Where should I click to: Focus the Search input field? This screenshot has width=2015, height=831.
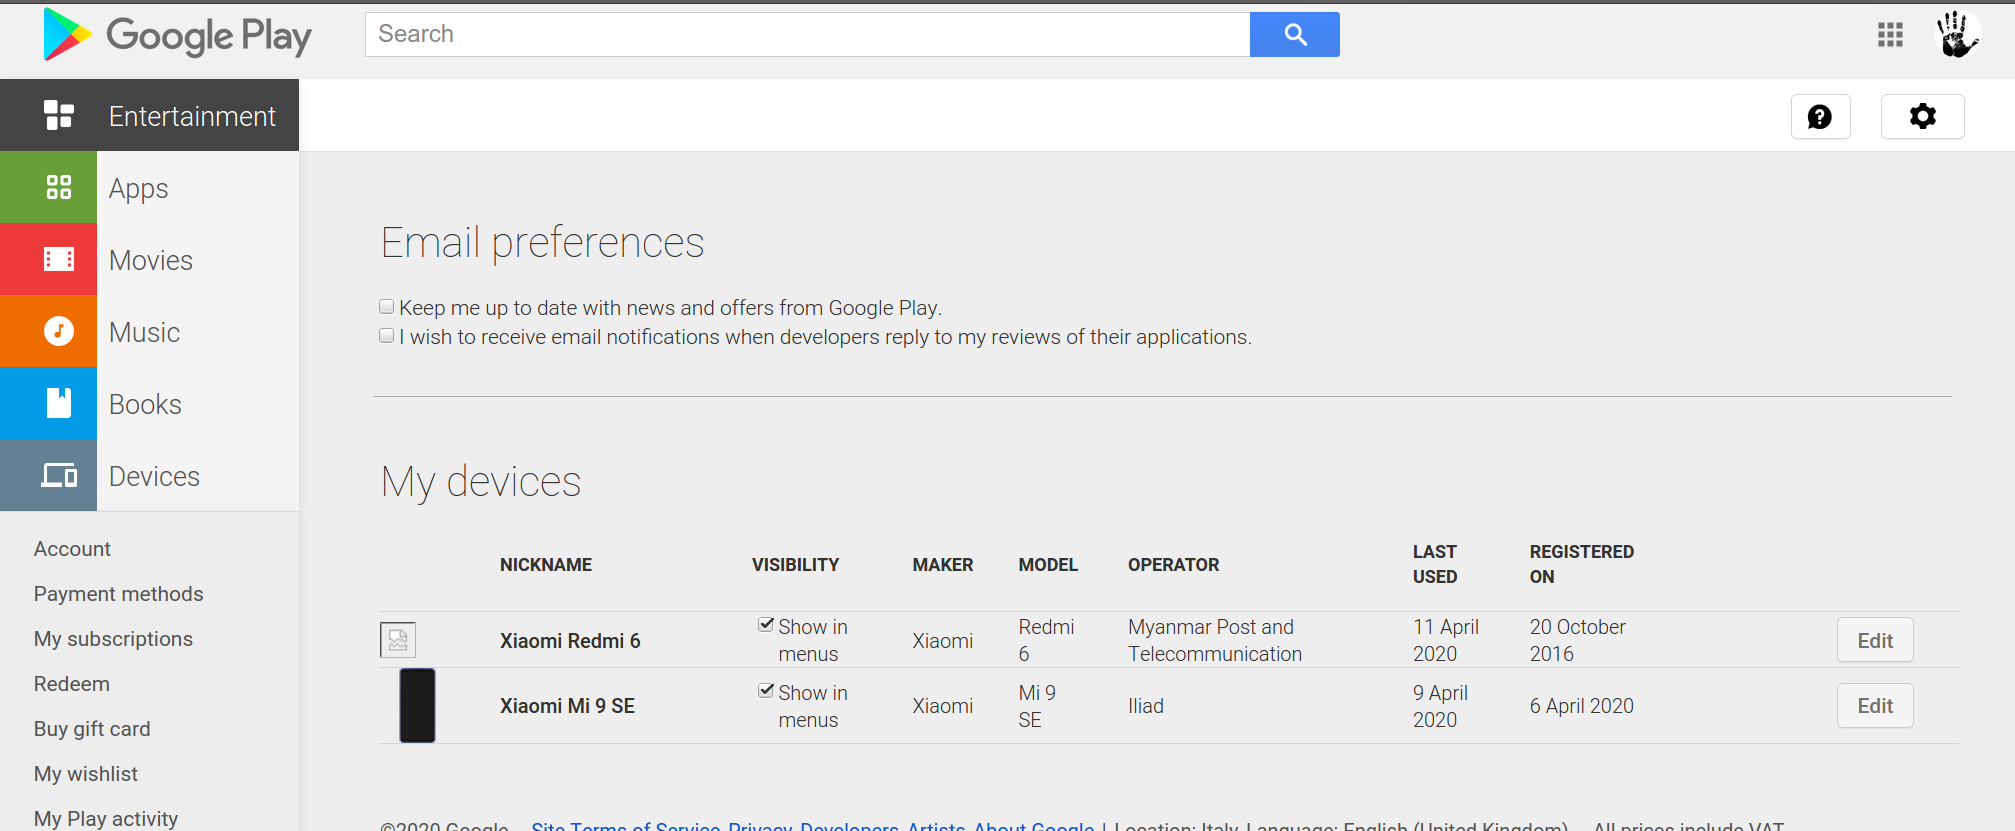pos(808,35)
